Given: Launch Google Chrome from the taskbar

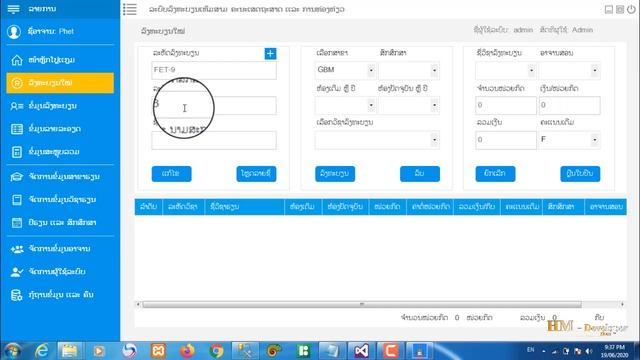Looking at the screenshot, I should coord(217,351).
